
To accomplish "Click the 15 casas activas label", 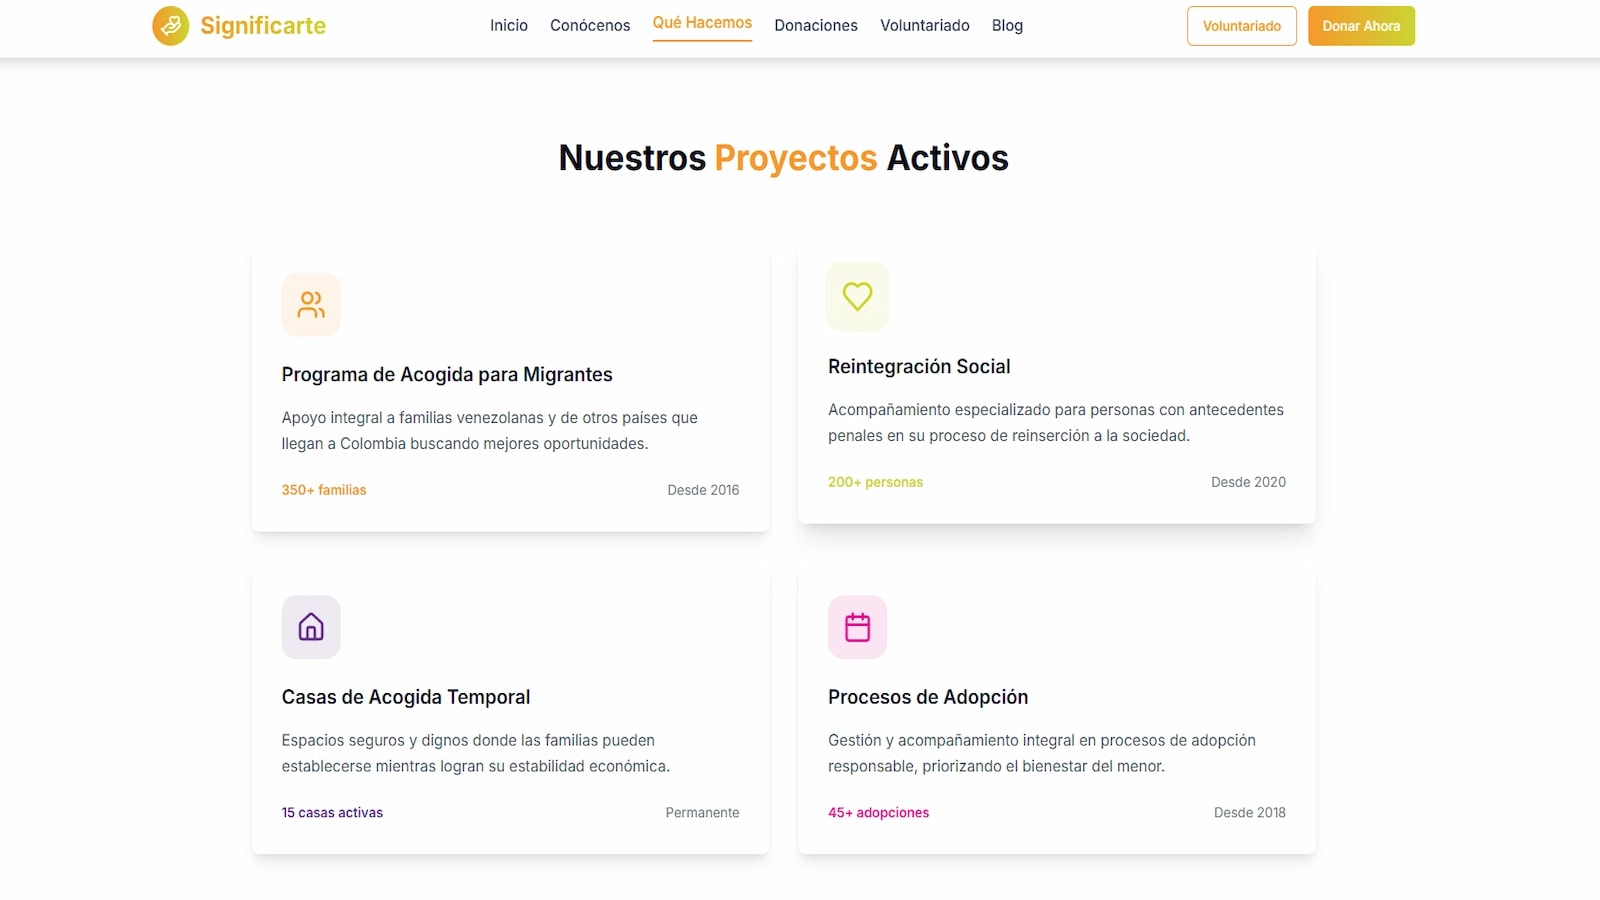I will (332, 812).
